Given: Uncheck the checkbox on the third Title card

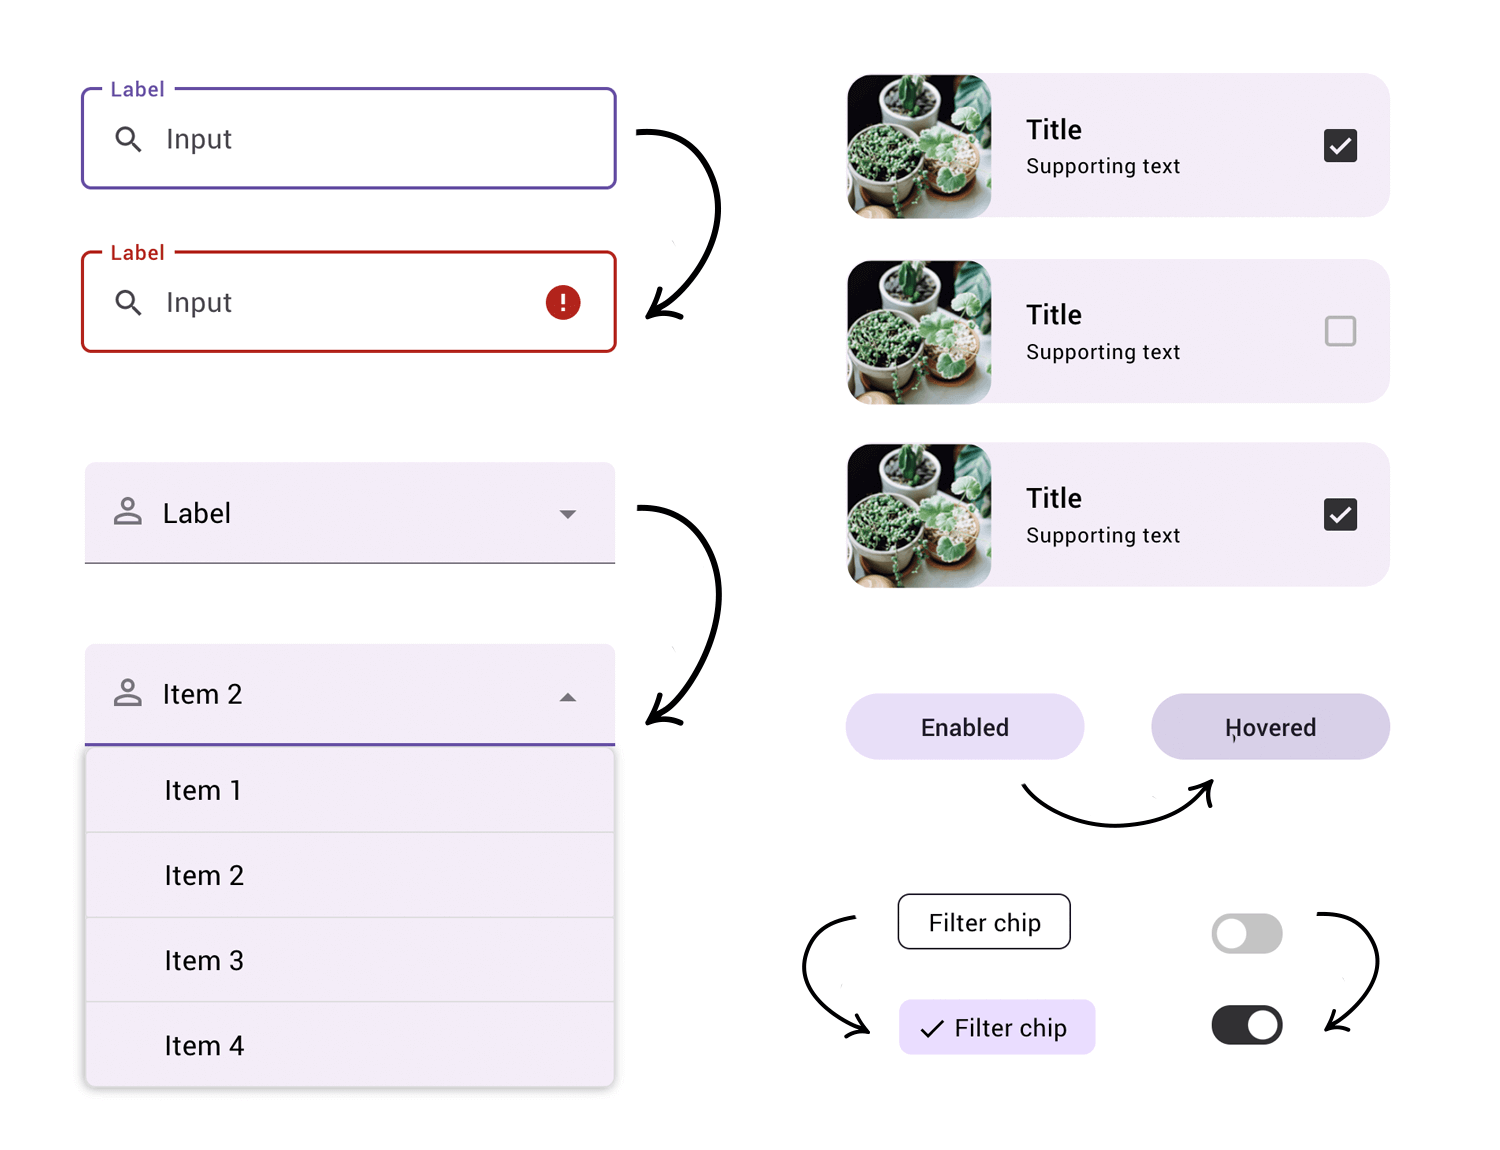Looking at the screenshot, I should pyautogui.click(x=1340, y=515).
